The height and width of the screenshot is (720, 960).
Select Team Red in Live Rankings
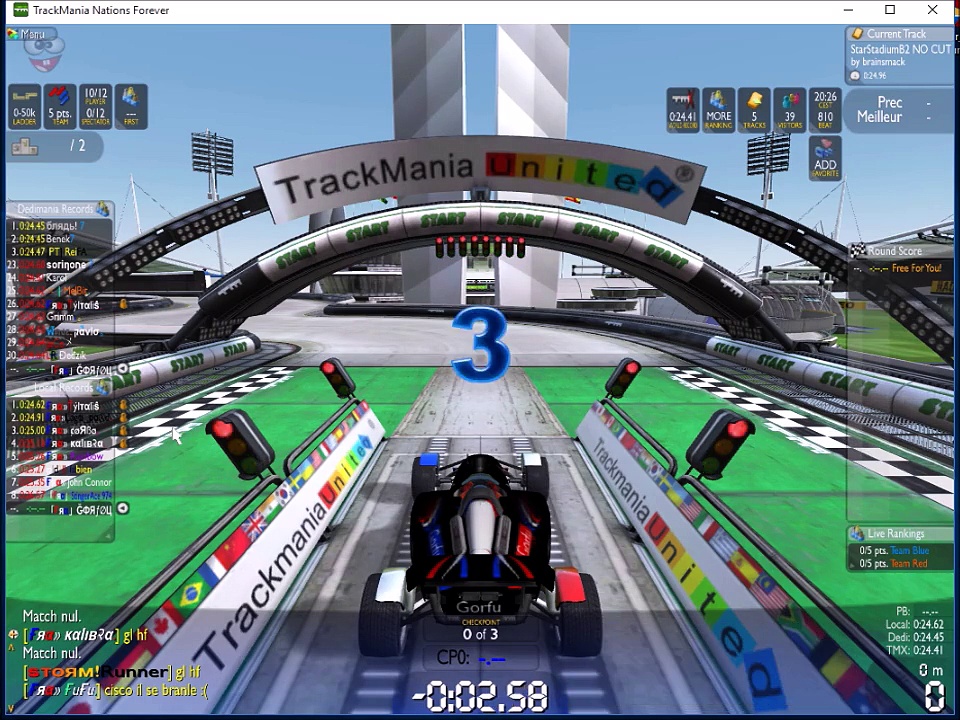(x=909, y=563)
